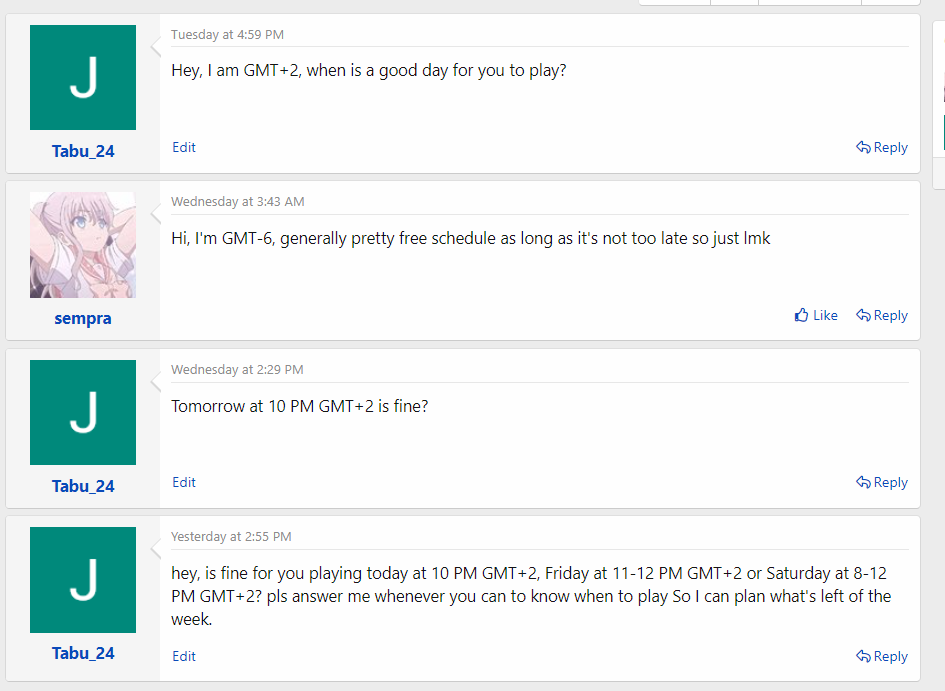Image resolution: width=945 pixels, height=691 pixels.
Task: Reply to Yesterday 2:55 PM message
Action: pyautogui.click(x=882, y=657)
